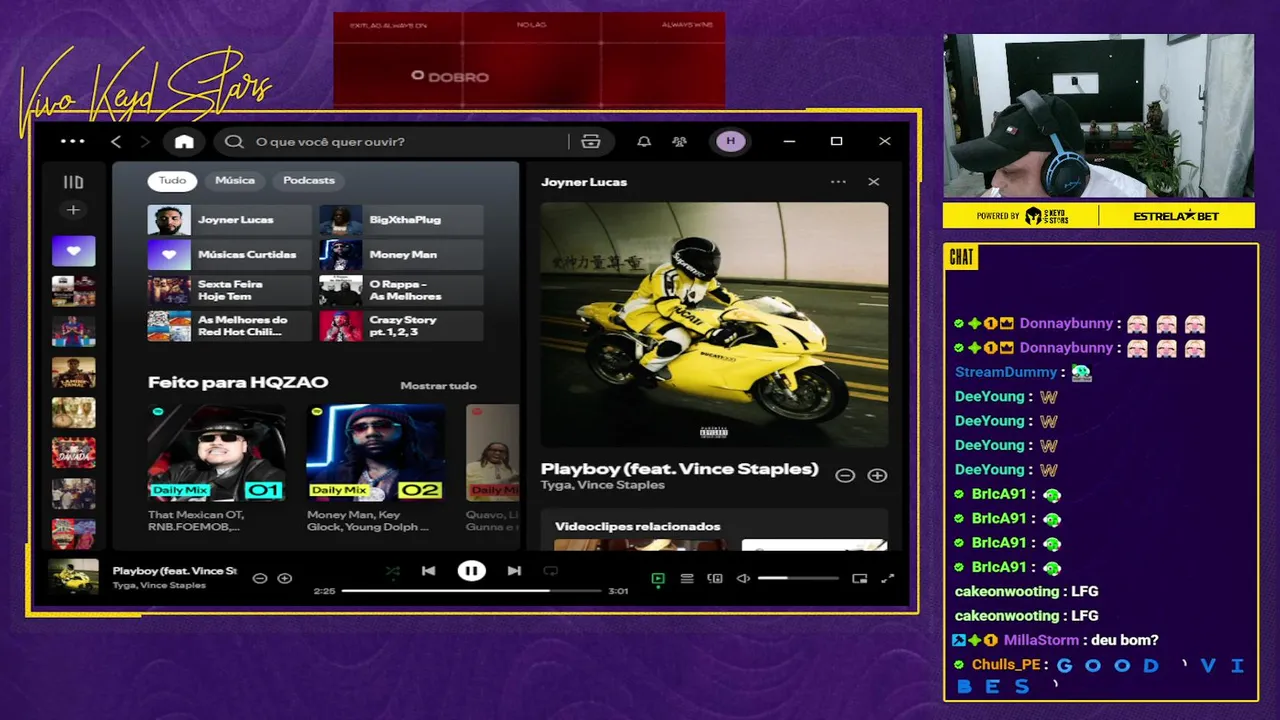Open the three-dot app menu
The height and width of the screenshot is (720, 1280).
(x=73, y=141)
